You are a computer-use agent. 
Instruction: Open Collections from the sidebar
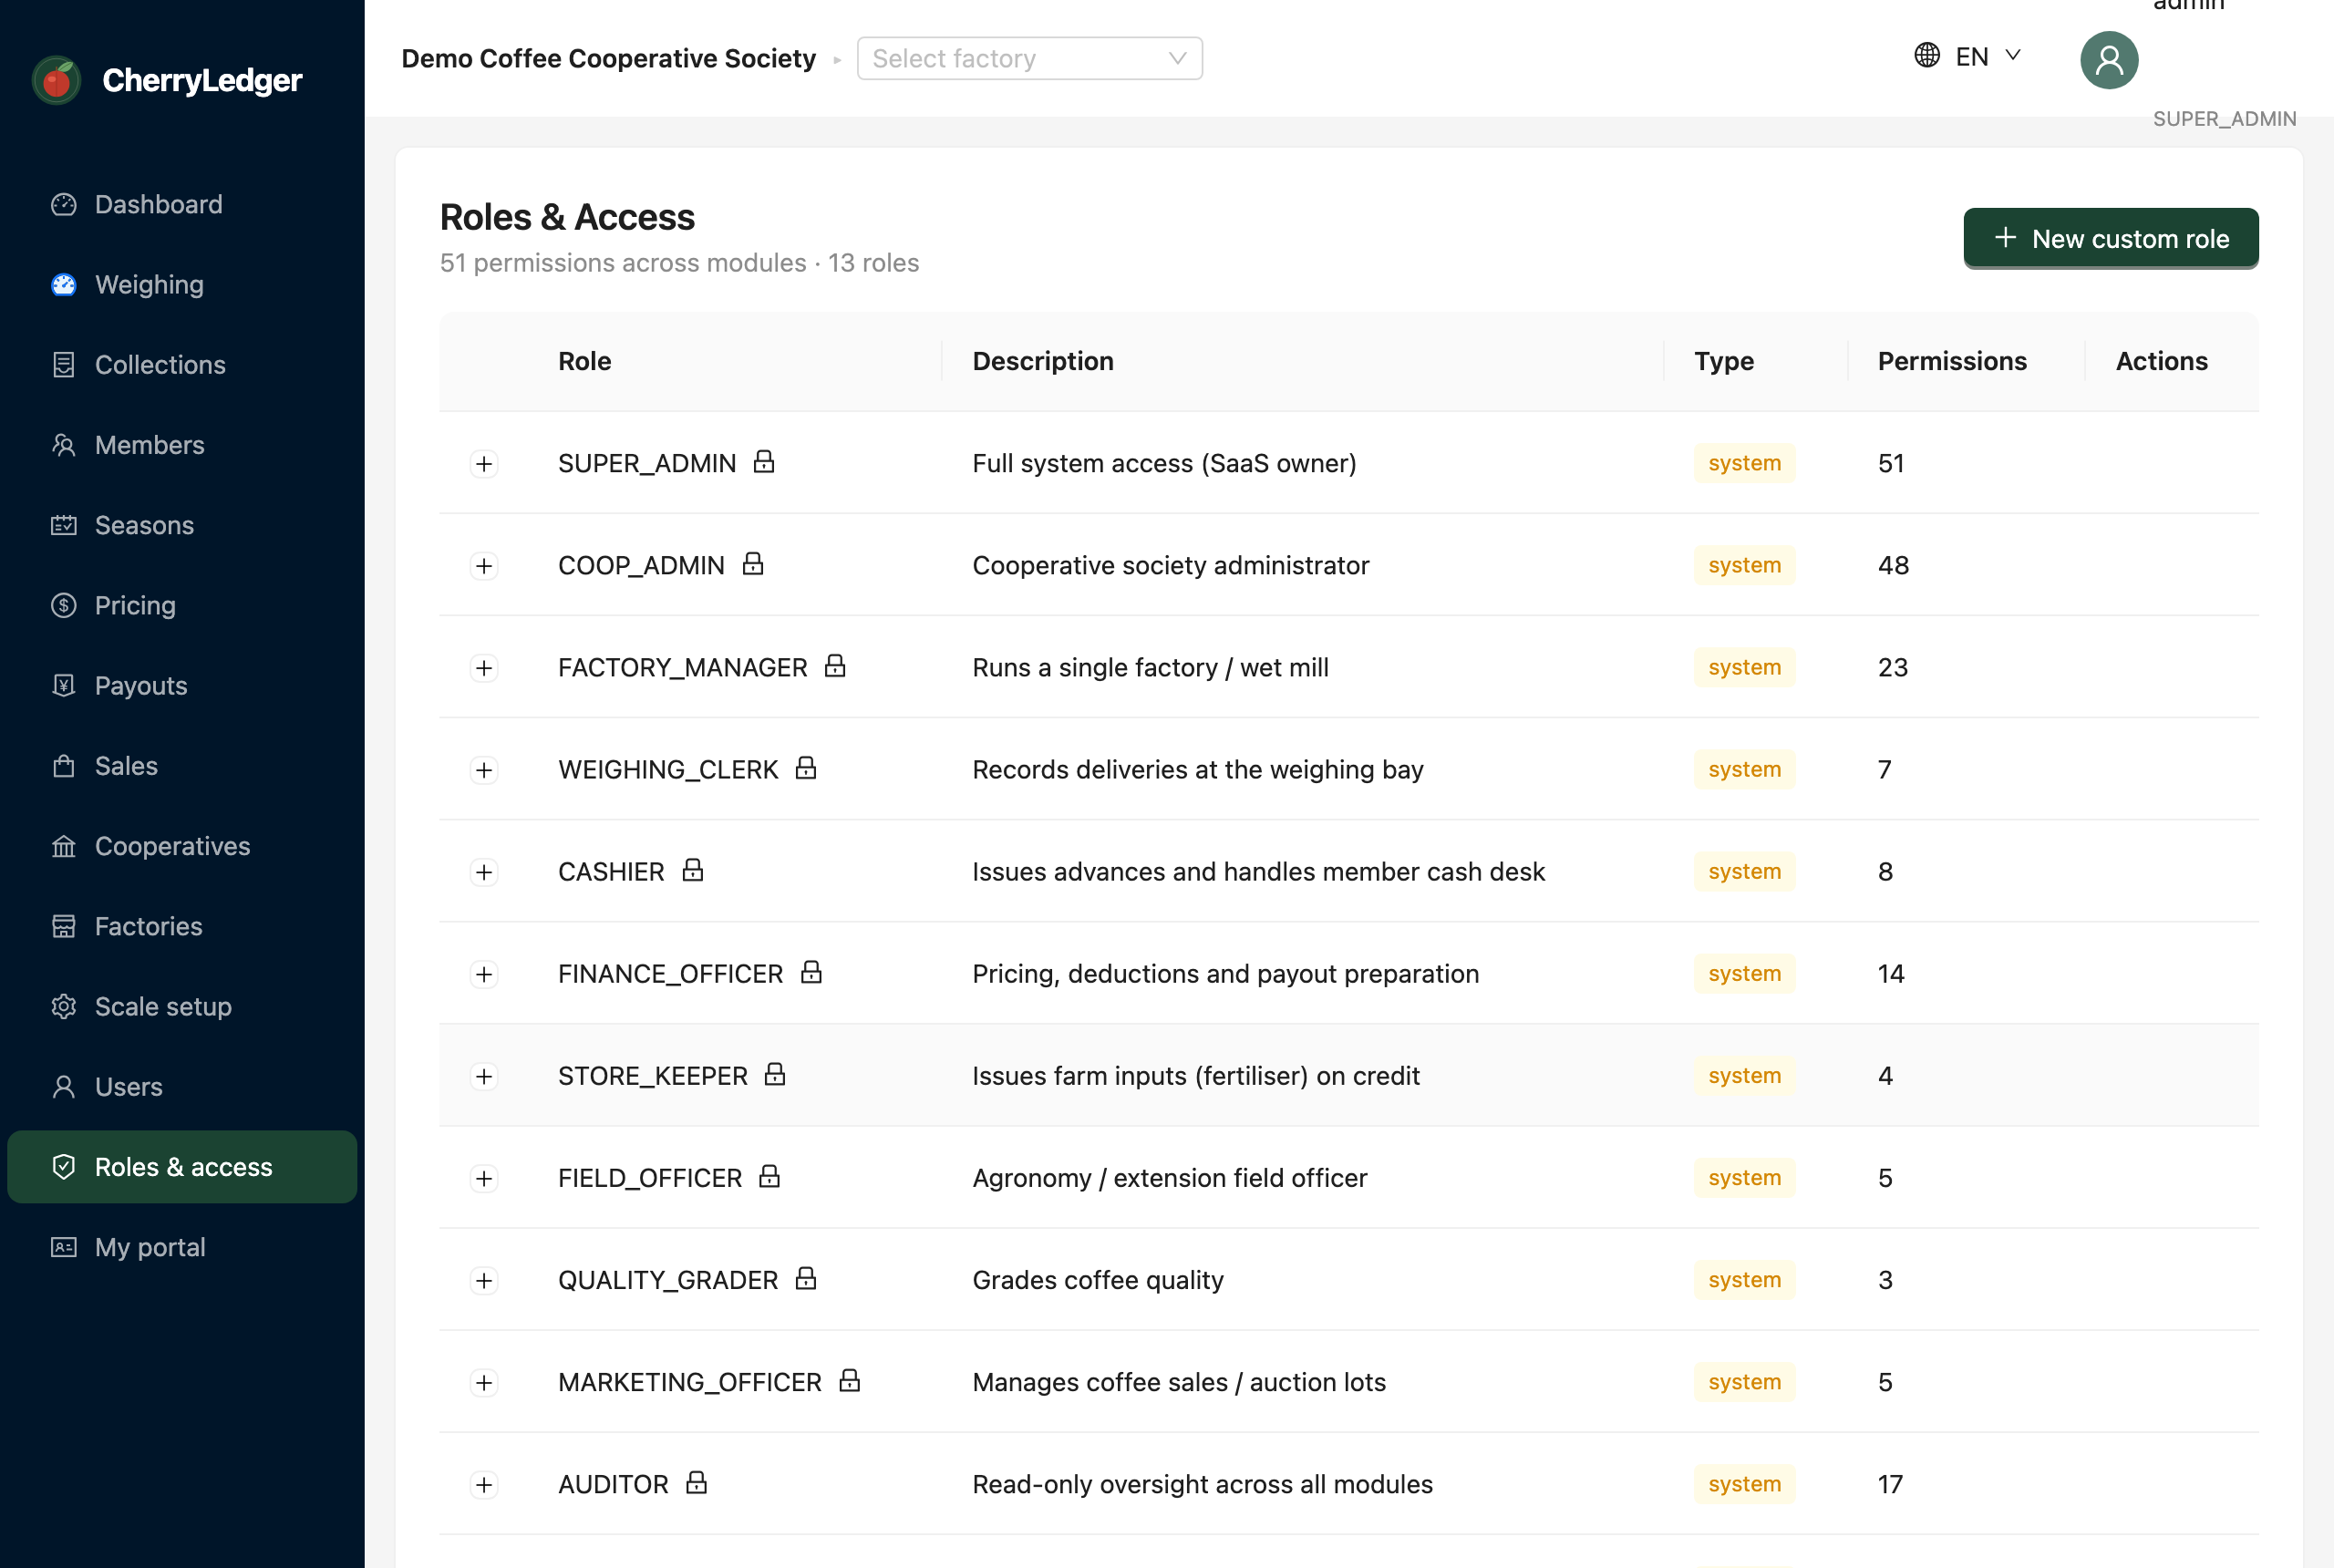tap(182, 364)
